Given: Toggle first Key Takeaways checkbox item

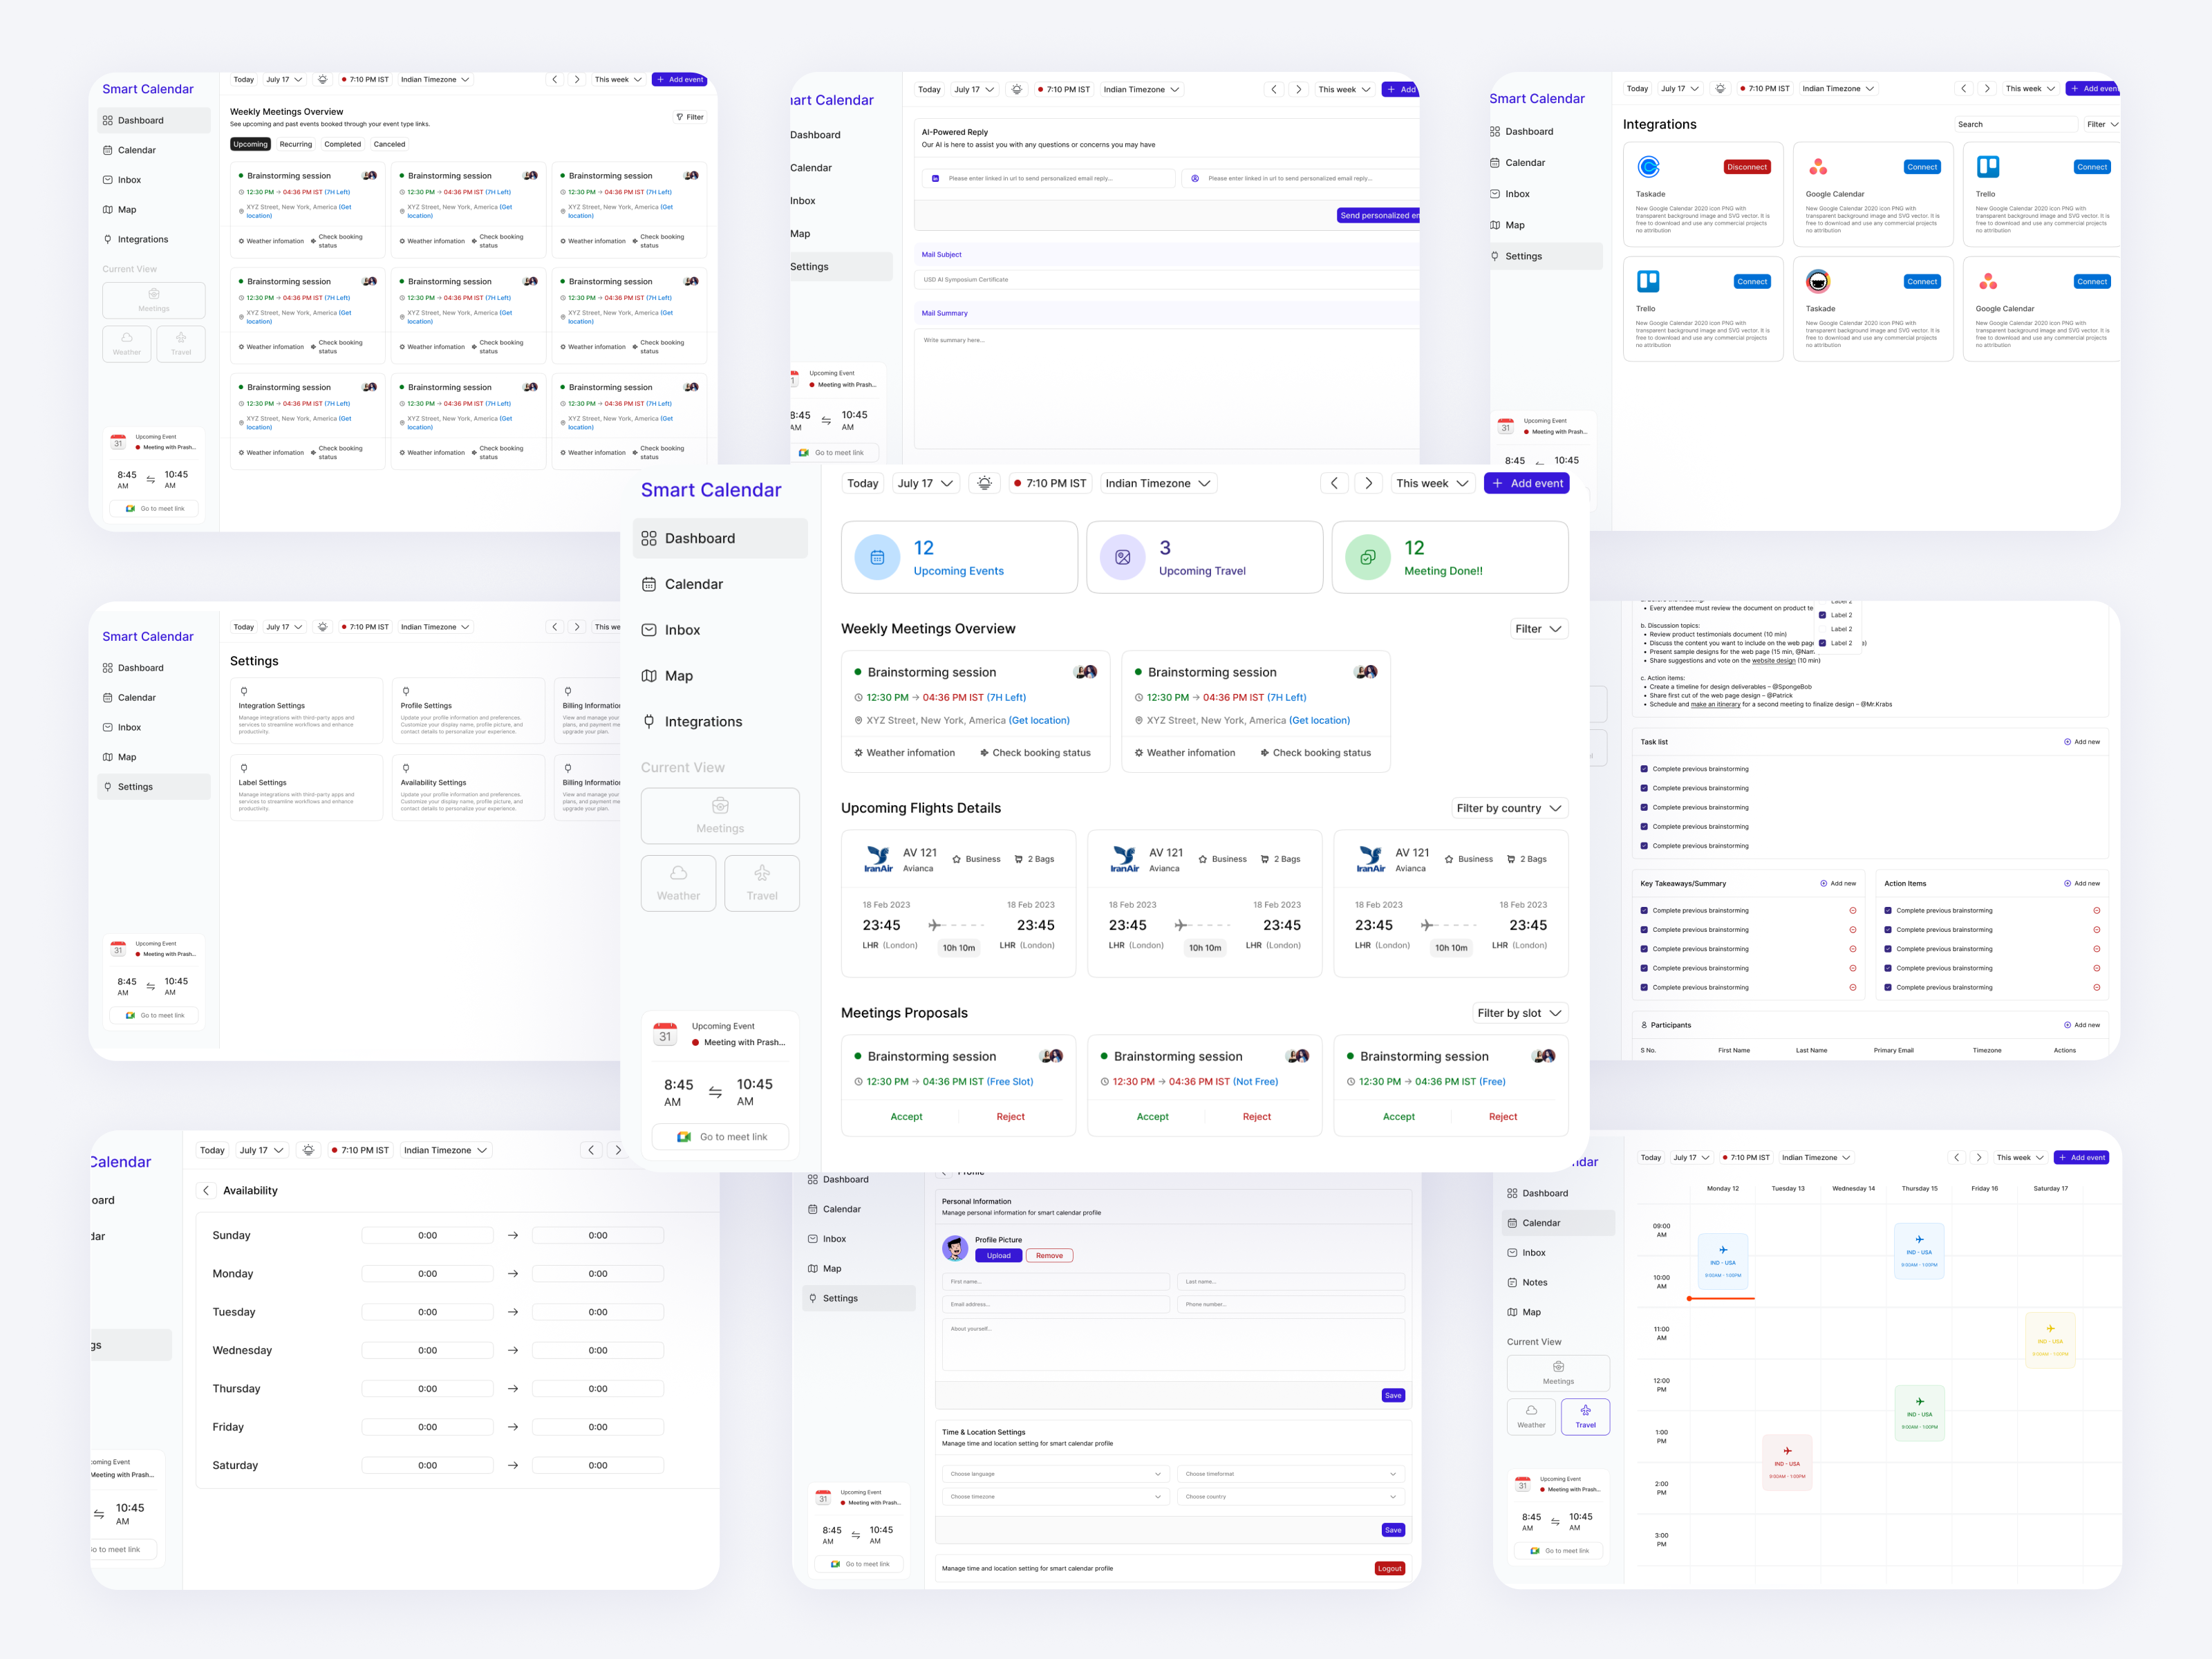Looking at the screenshot, I should tap(1644, 910).
